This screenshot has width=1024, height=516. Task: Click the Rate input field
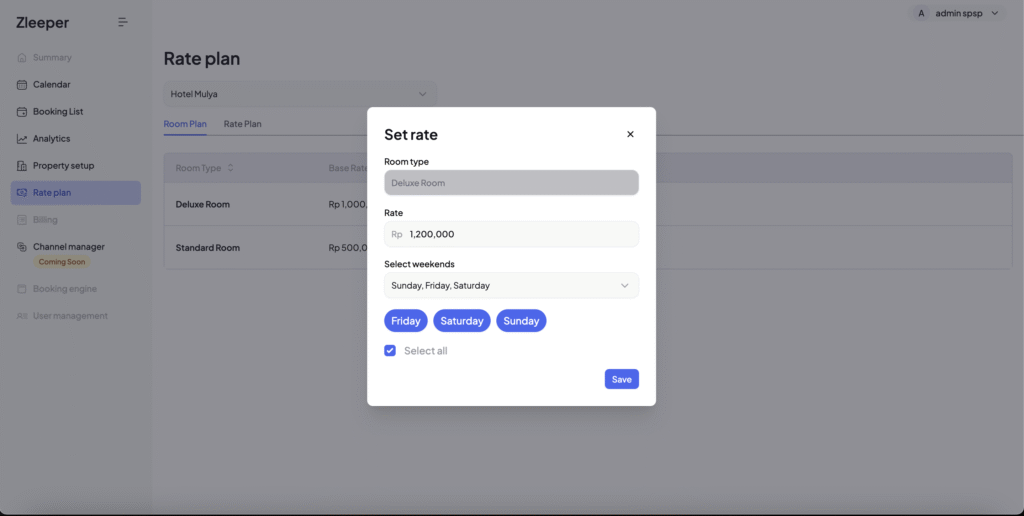coord(520,234)
